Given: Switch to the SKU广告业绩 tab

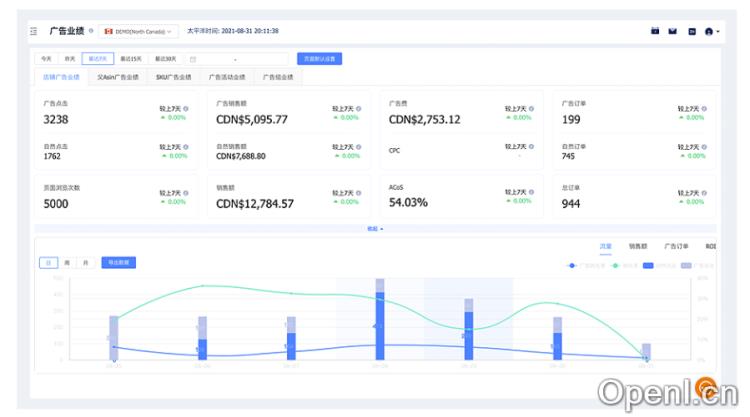Looking at the screenshot, I should (173, 77).
